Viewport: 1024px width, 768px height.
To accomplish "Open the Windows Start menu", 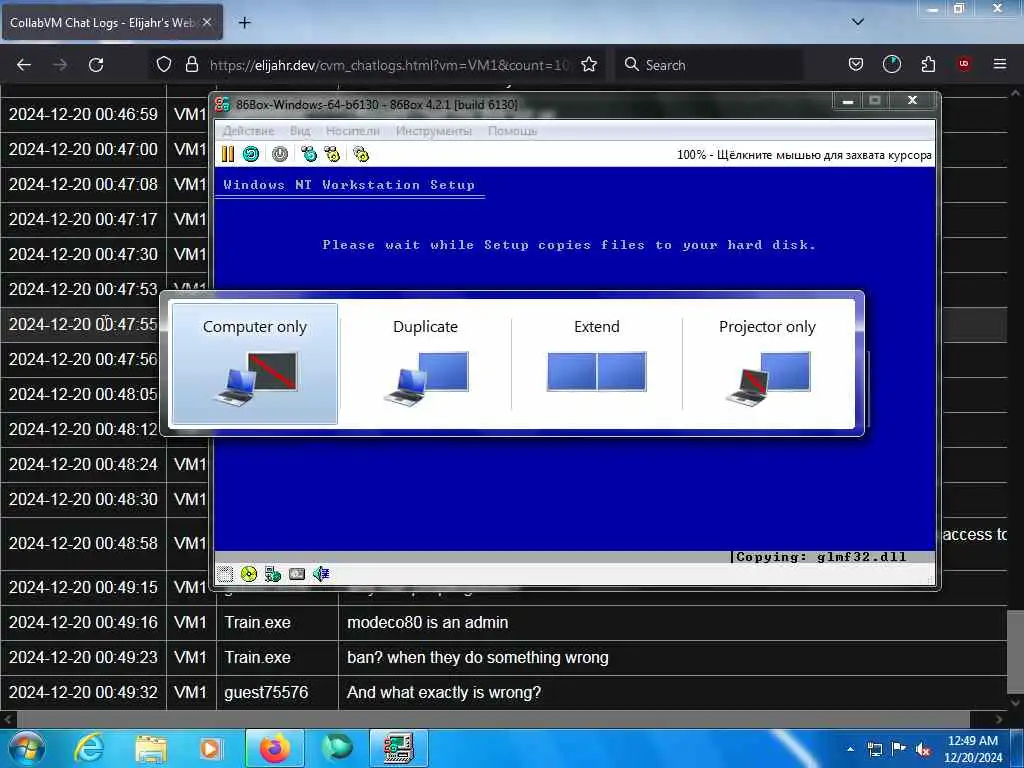I will pyautogui.click(x=26, y=748).
